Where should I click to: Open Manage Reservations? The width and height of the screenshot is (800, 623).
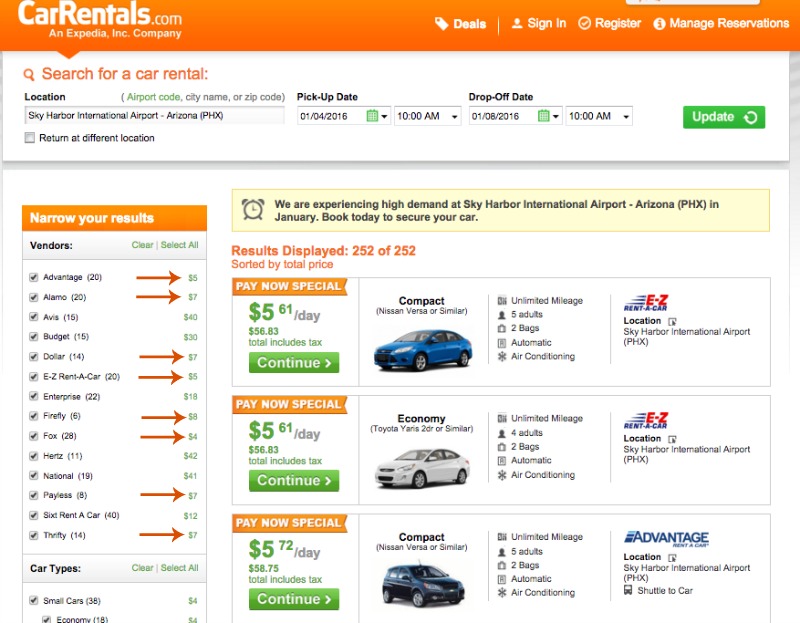point(721,23)
